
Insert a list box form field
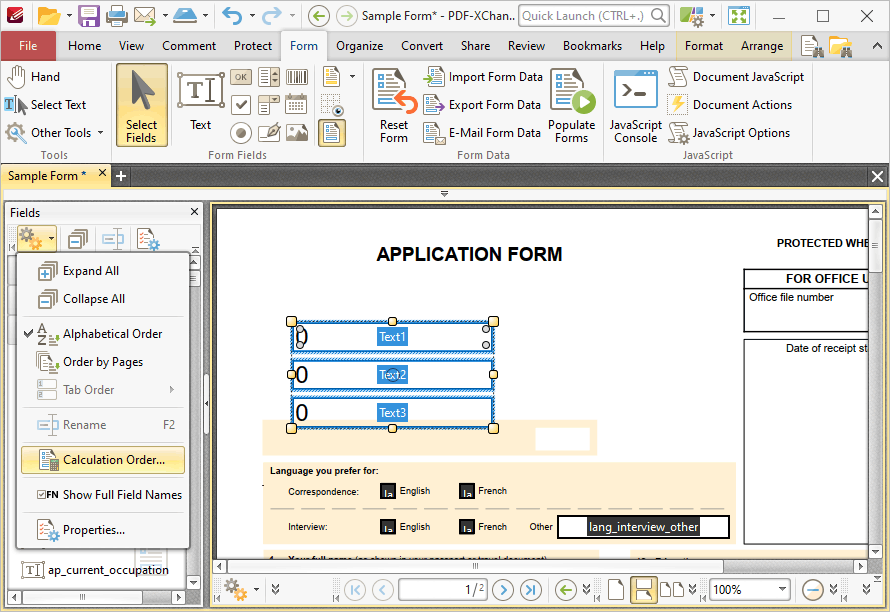click(x=268, y=77)
